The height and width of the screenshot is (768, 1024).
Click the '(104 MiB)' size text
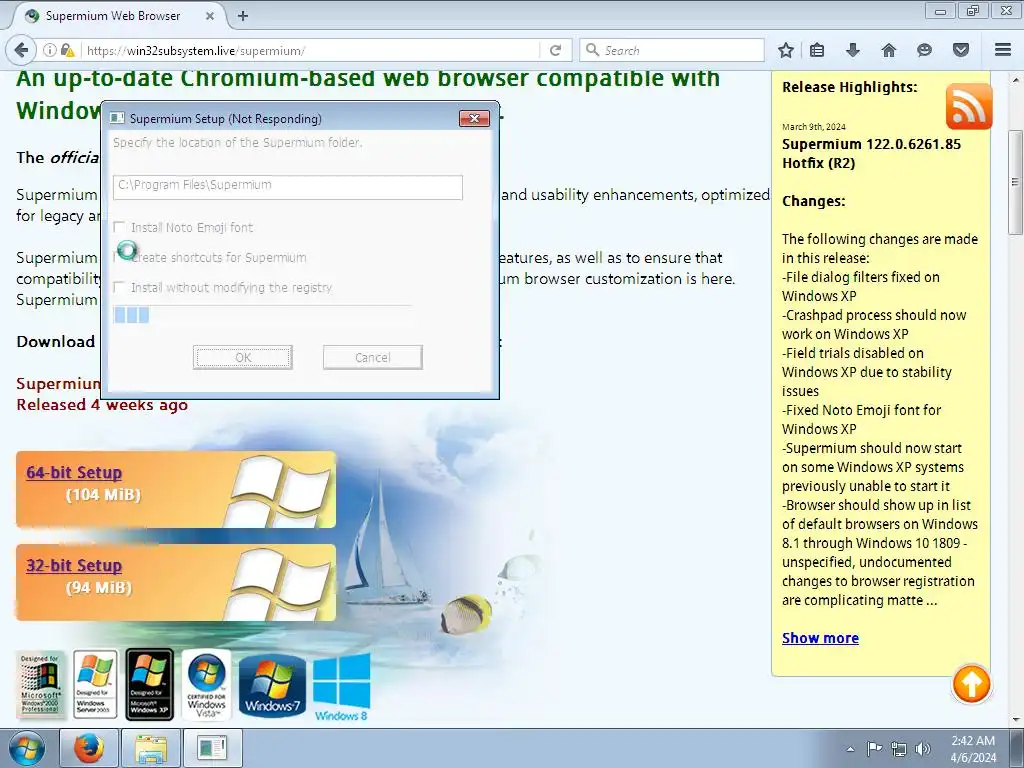point(103,495)
